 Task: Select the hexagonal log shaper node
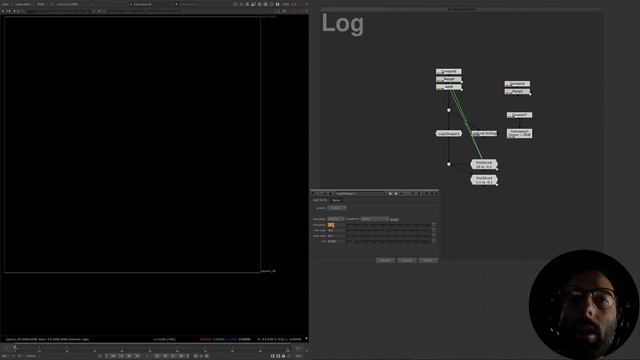[x=449, y=133]
